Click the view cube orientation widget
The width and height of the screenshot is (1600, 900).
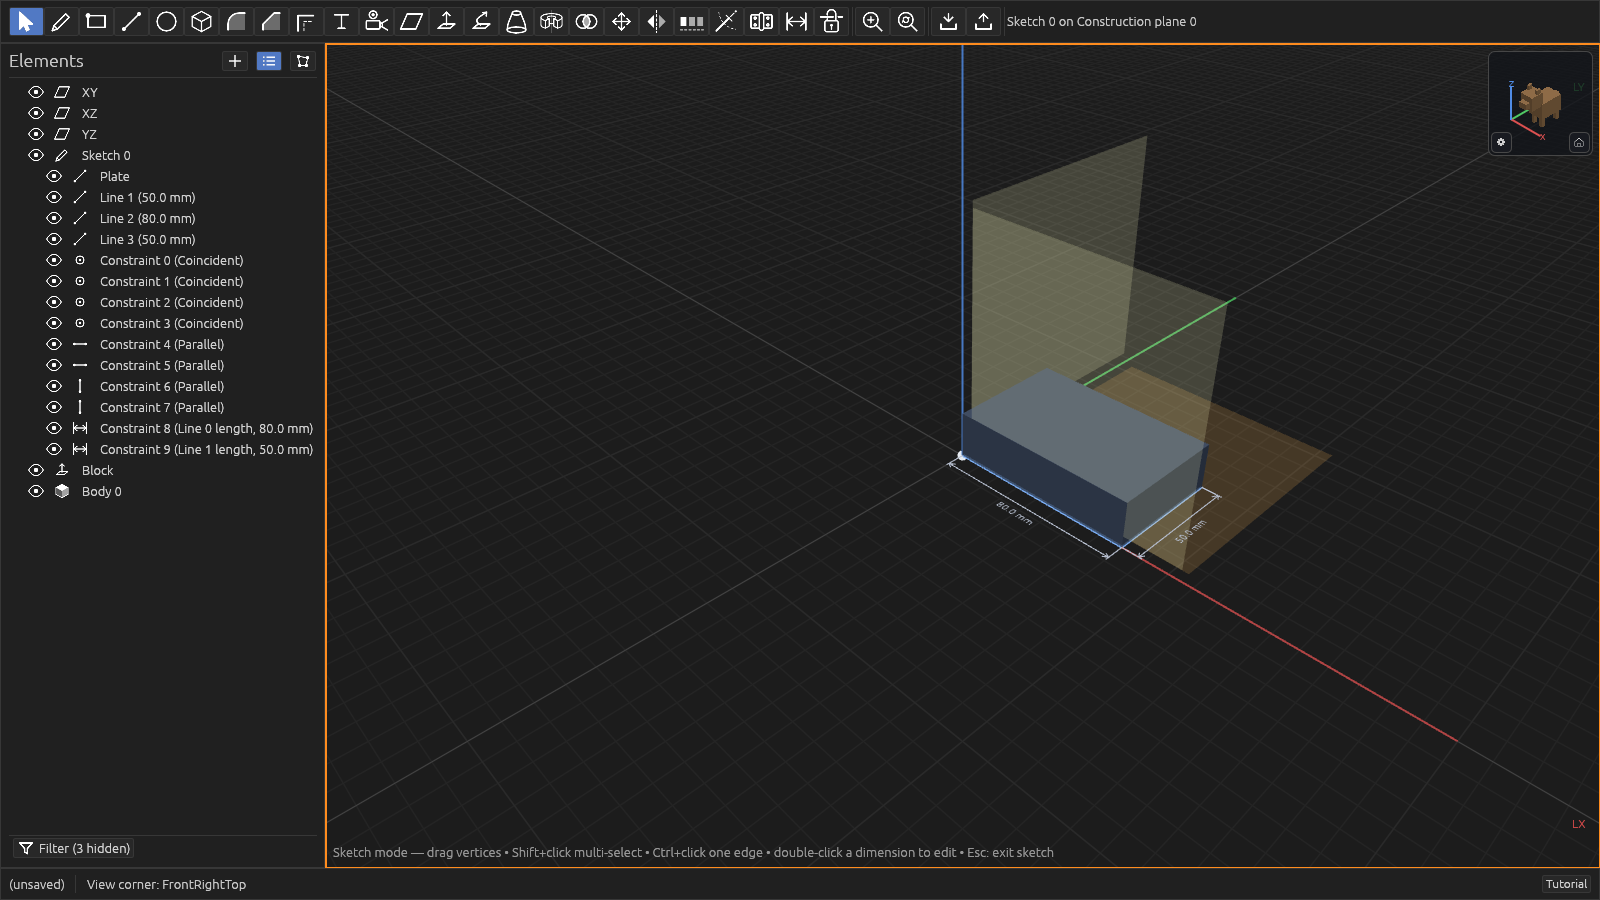point(1540,103)
